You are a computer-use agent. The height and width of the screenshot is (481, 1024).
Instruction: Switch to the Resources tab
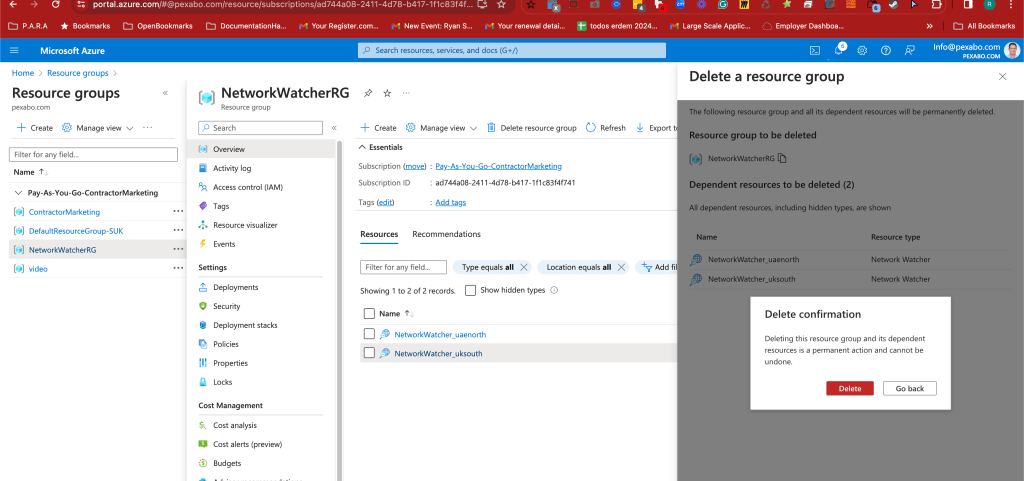tap(379, 234)
